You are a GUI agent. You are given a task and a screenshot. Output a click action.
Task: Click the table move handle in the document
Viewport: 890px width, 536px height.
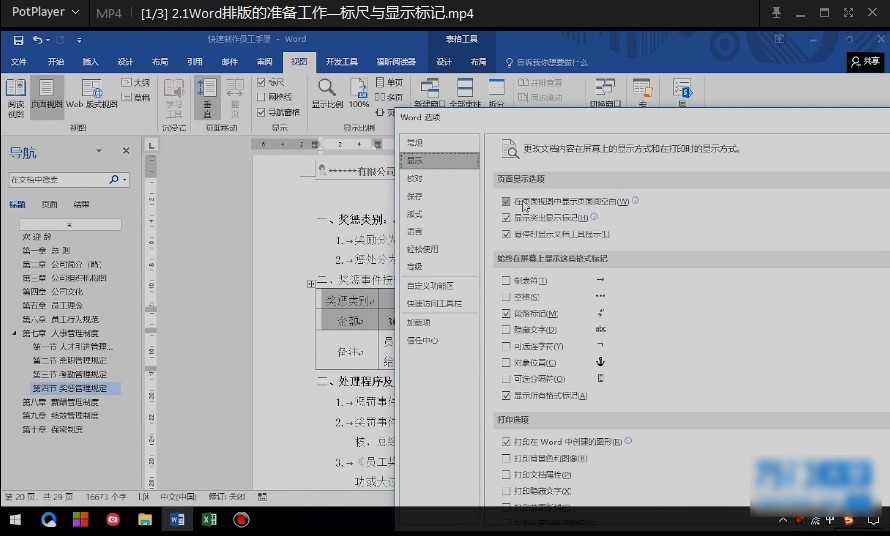pos(311,283)
